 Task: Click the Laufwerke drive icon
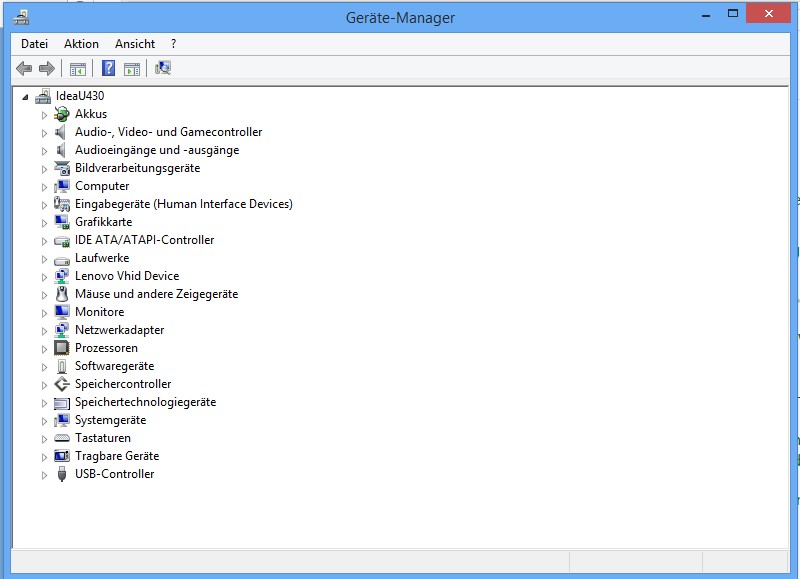pyautogui.click(x=62, y=259)
